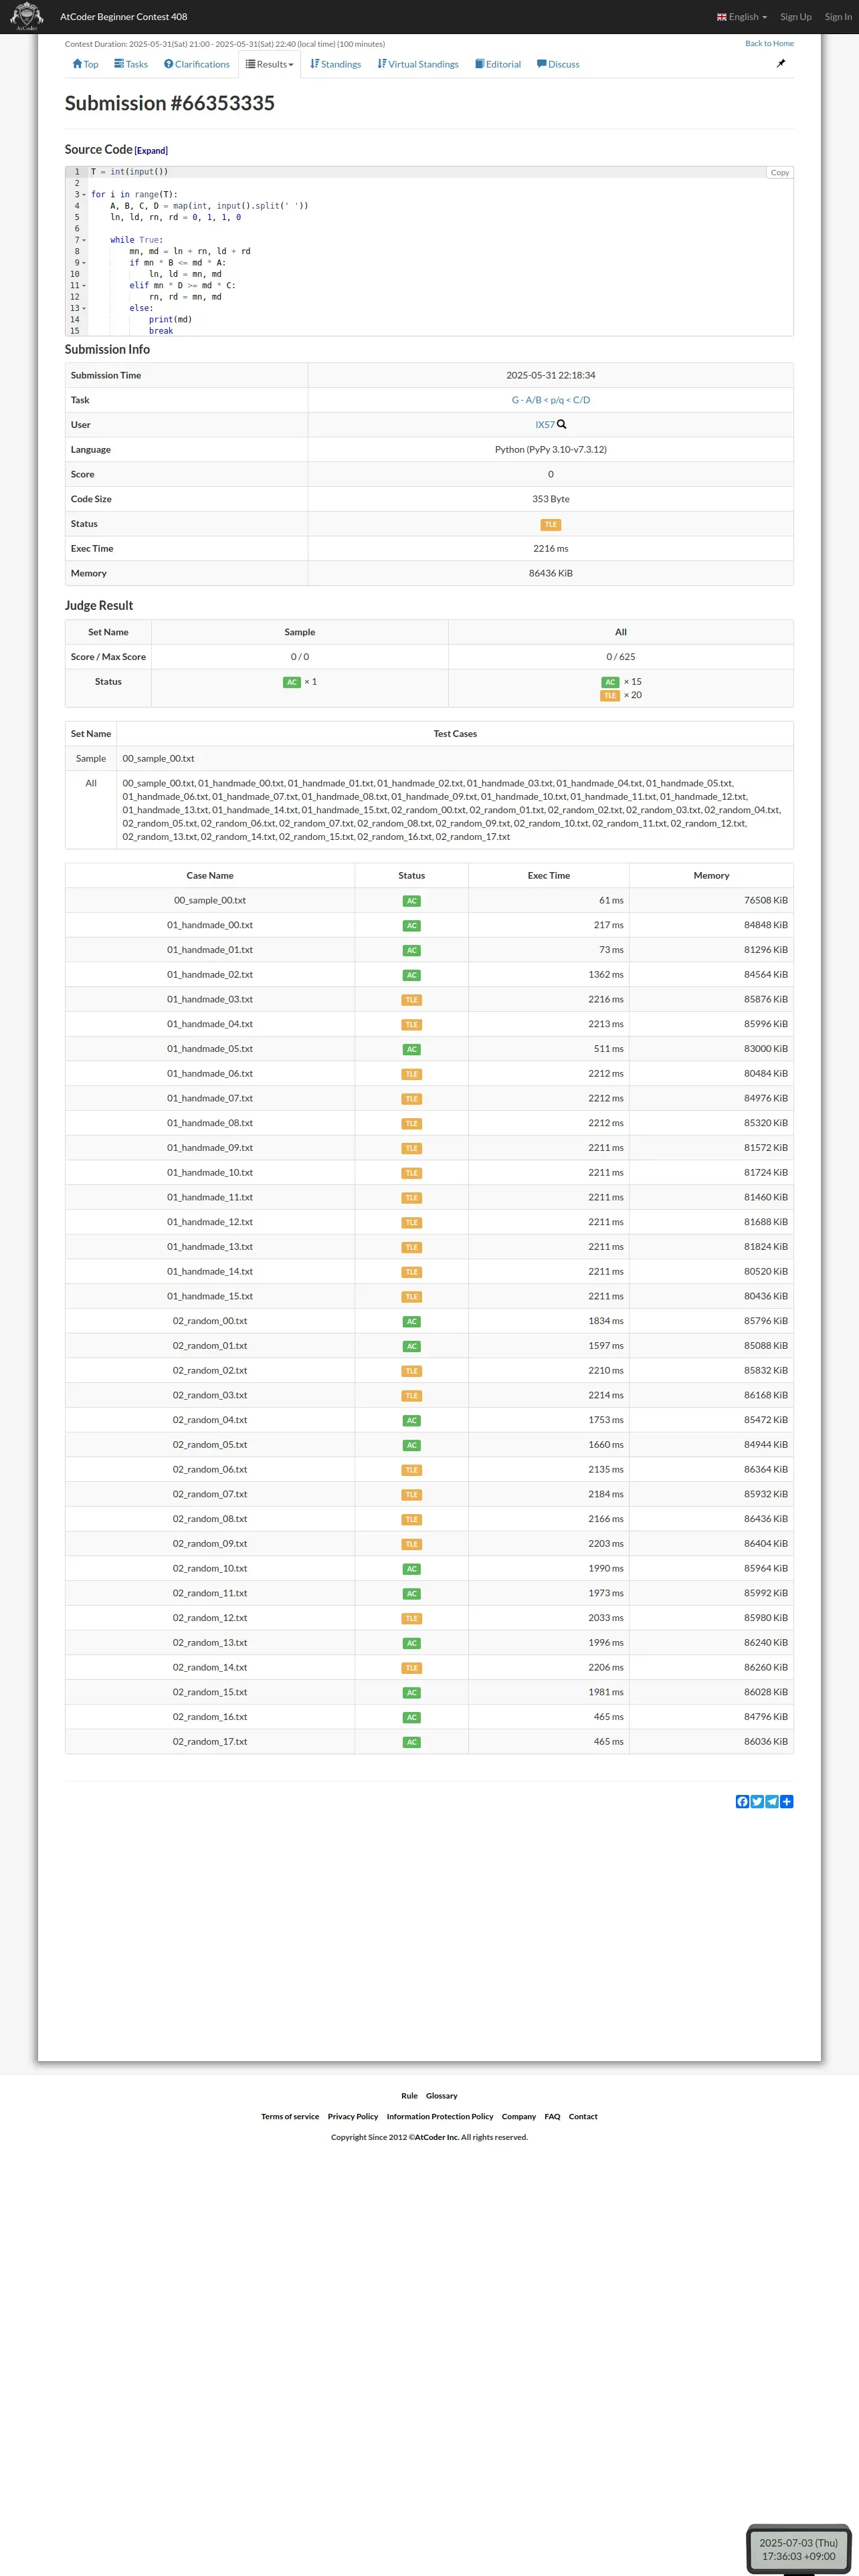Follow the Back to Home link
The height and width of the screenshot is (2576, 859).
(x=769, y=43)
